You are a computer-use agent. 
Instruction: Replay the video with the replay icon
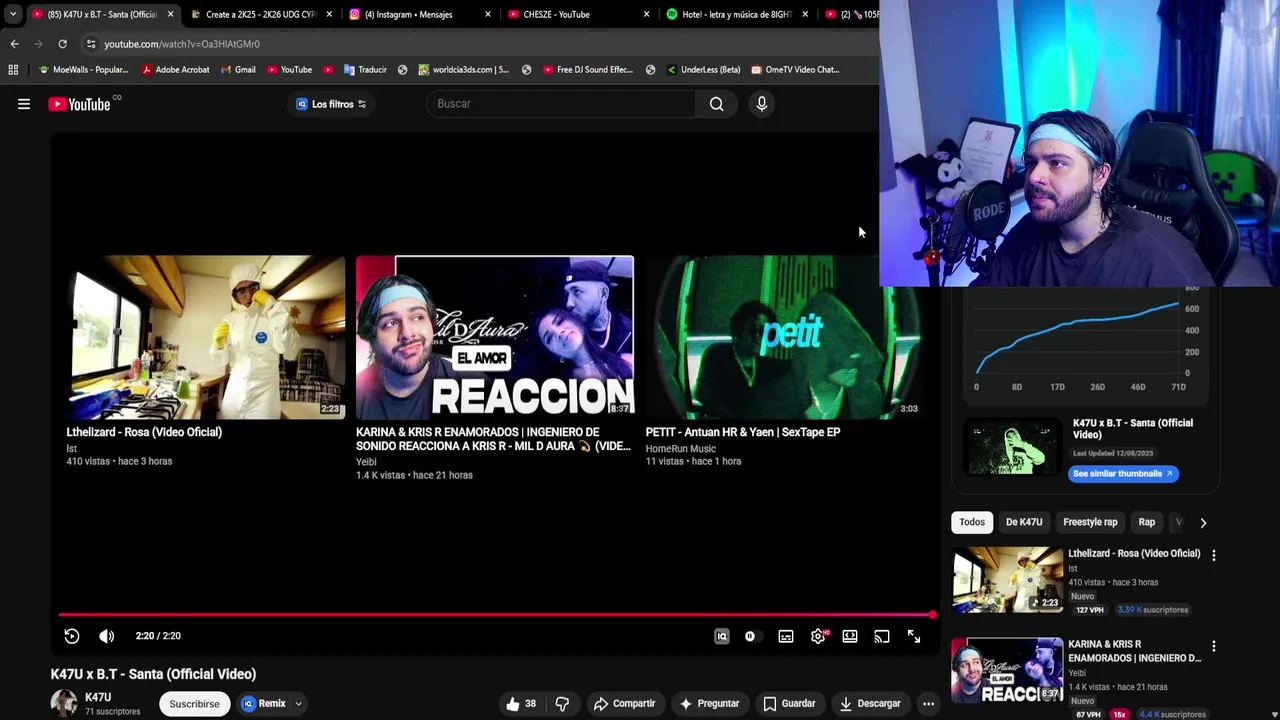72,636
